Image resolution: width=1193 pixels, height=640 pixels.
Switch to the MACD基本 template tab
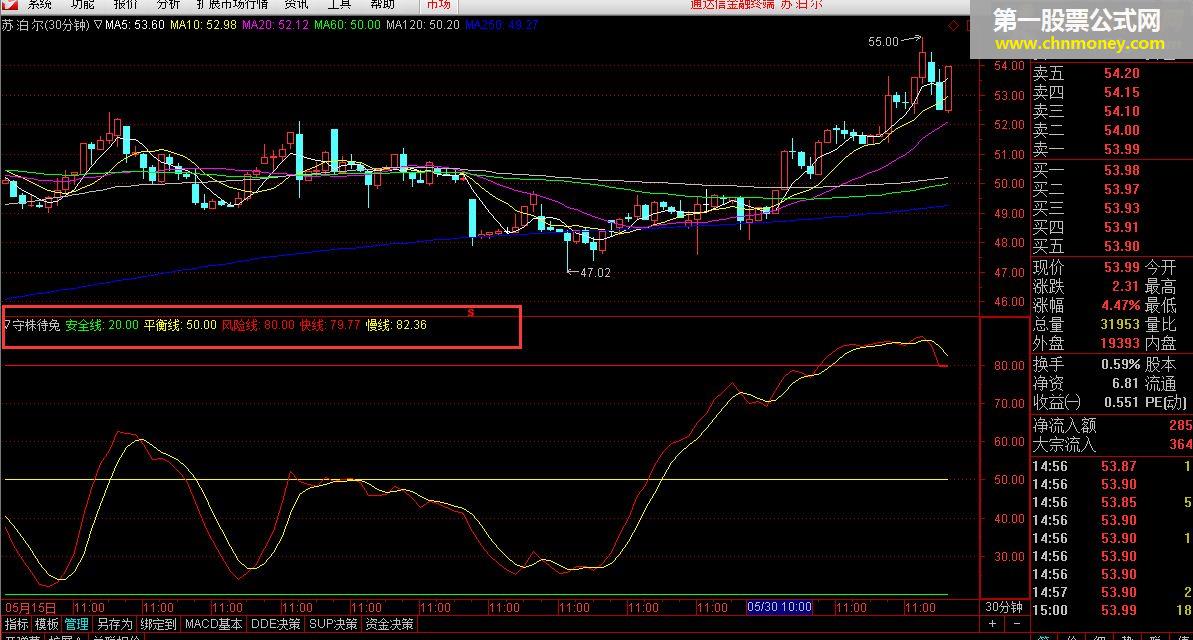click(x=213, y=624)
